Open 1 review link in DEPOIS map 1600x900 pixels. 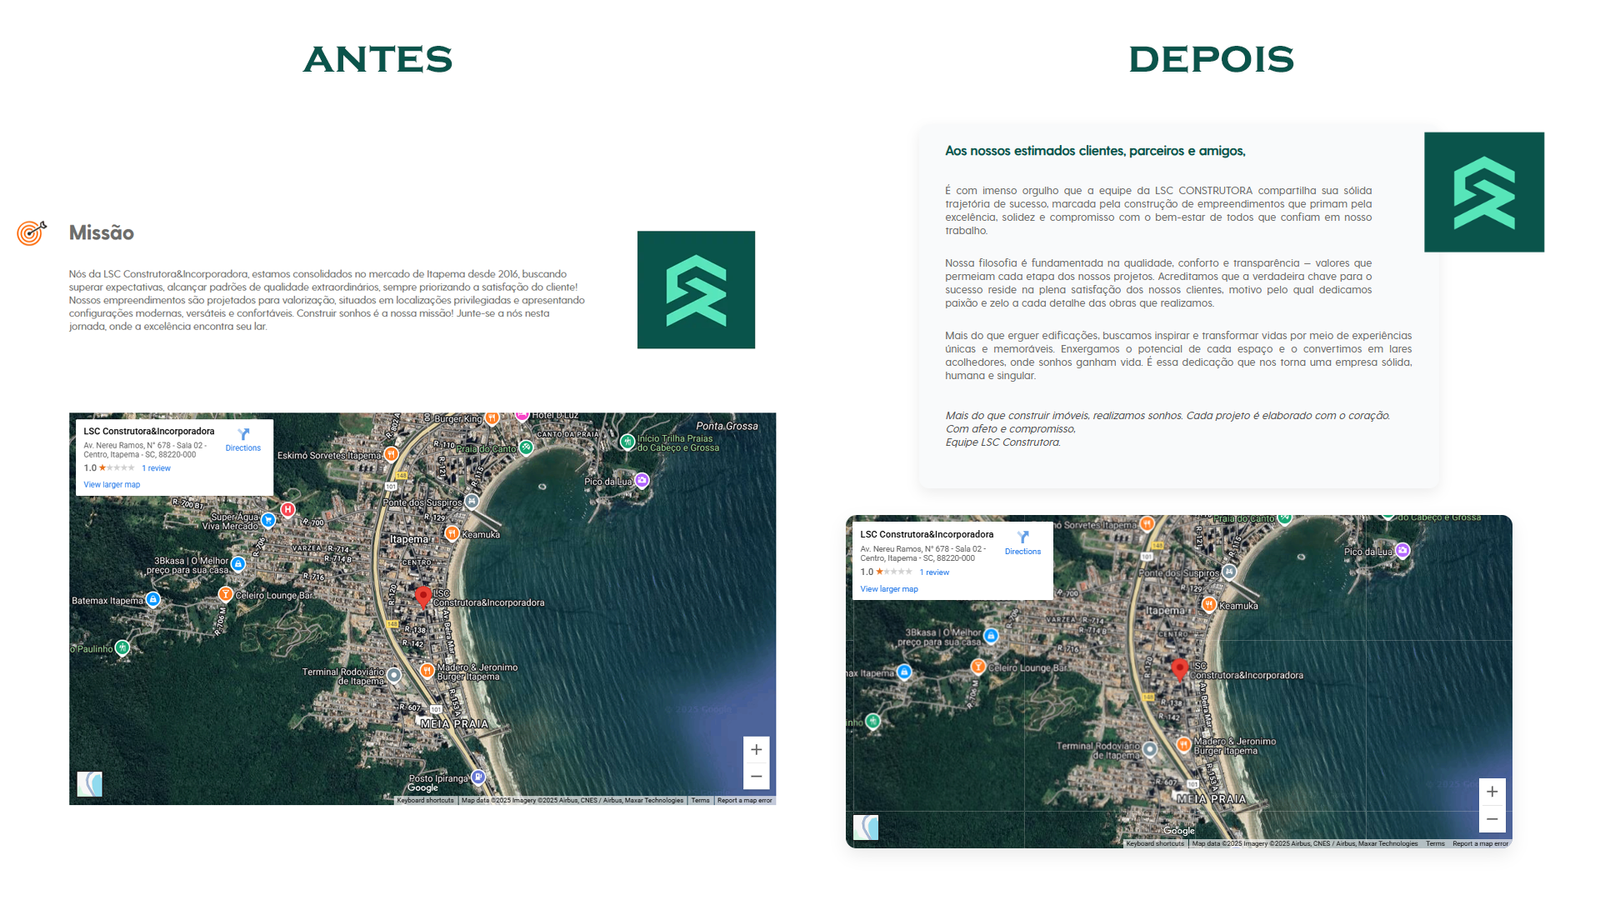tap(934, 573)
